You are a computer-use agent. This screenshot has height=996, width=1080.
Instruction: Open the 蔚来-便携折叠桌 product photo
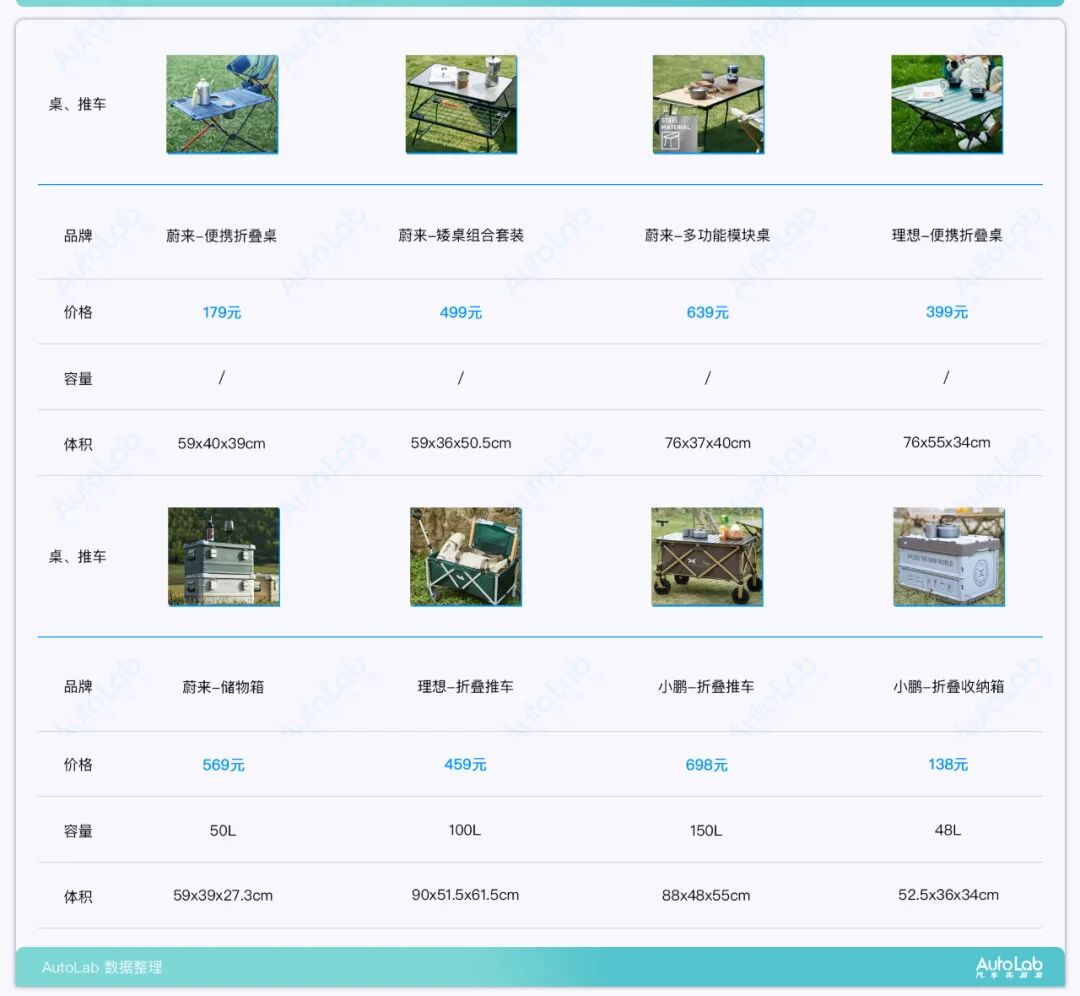click(222, 104)
